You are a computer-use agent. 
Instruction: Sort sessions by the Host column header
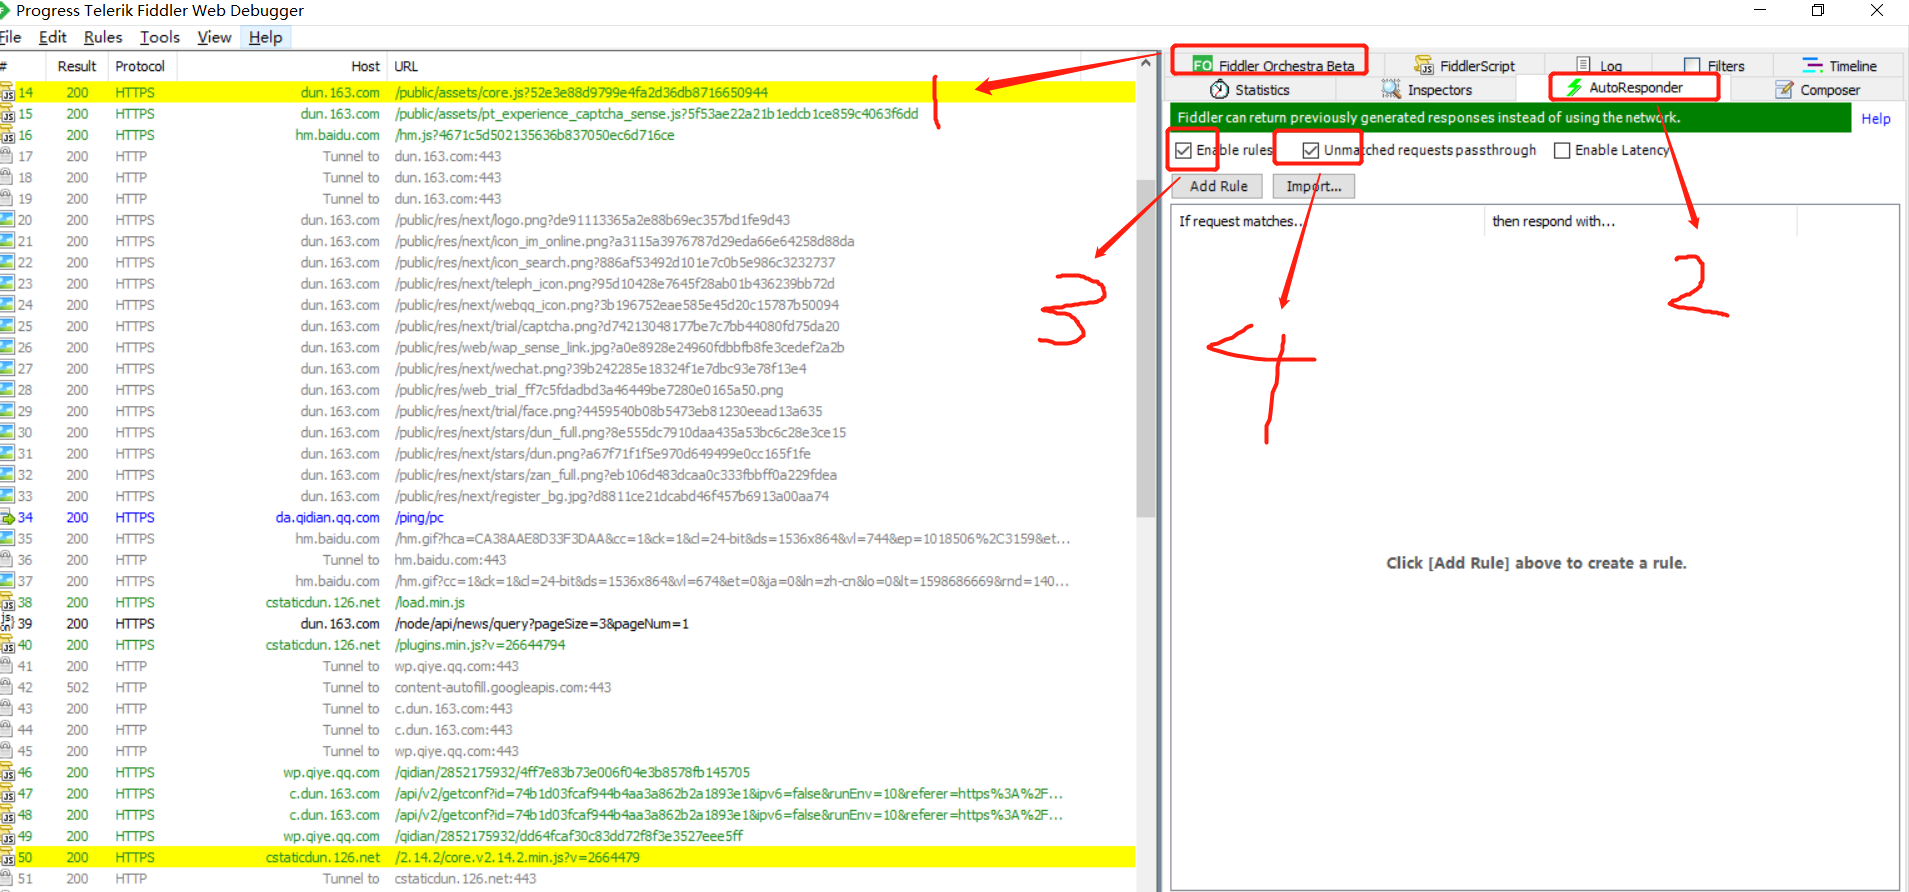pos(282,66)
